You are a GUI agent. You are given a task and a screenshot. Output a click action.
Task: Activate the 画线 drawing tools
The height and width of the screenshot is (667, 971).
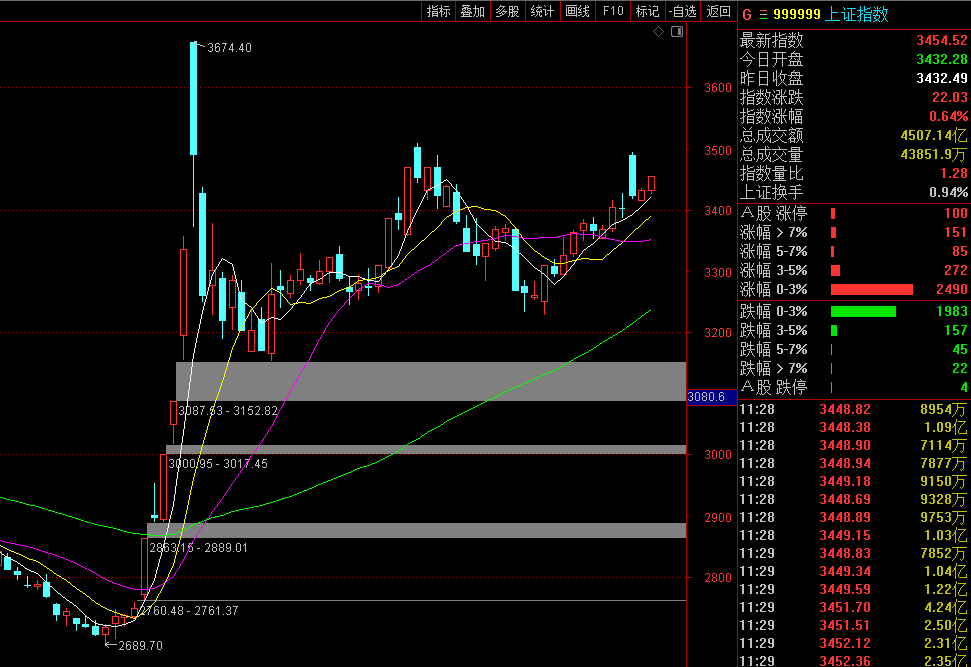577,11
